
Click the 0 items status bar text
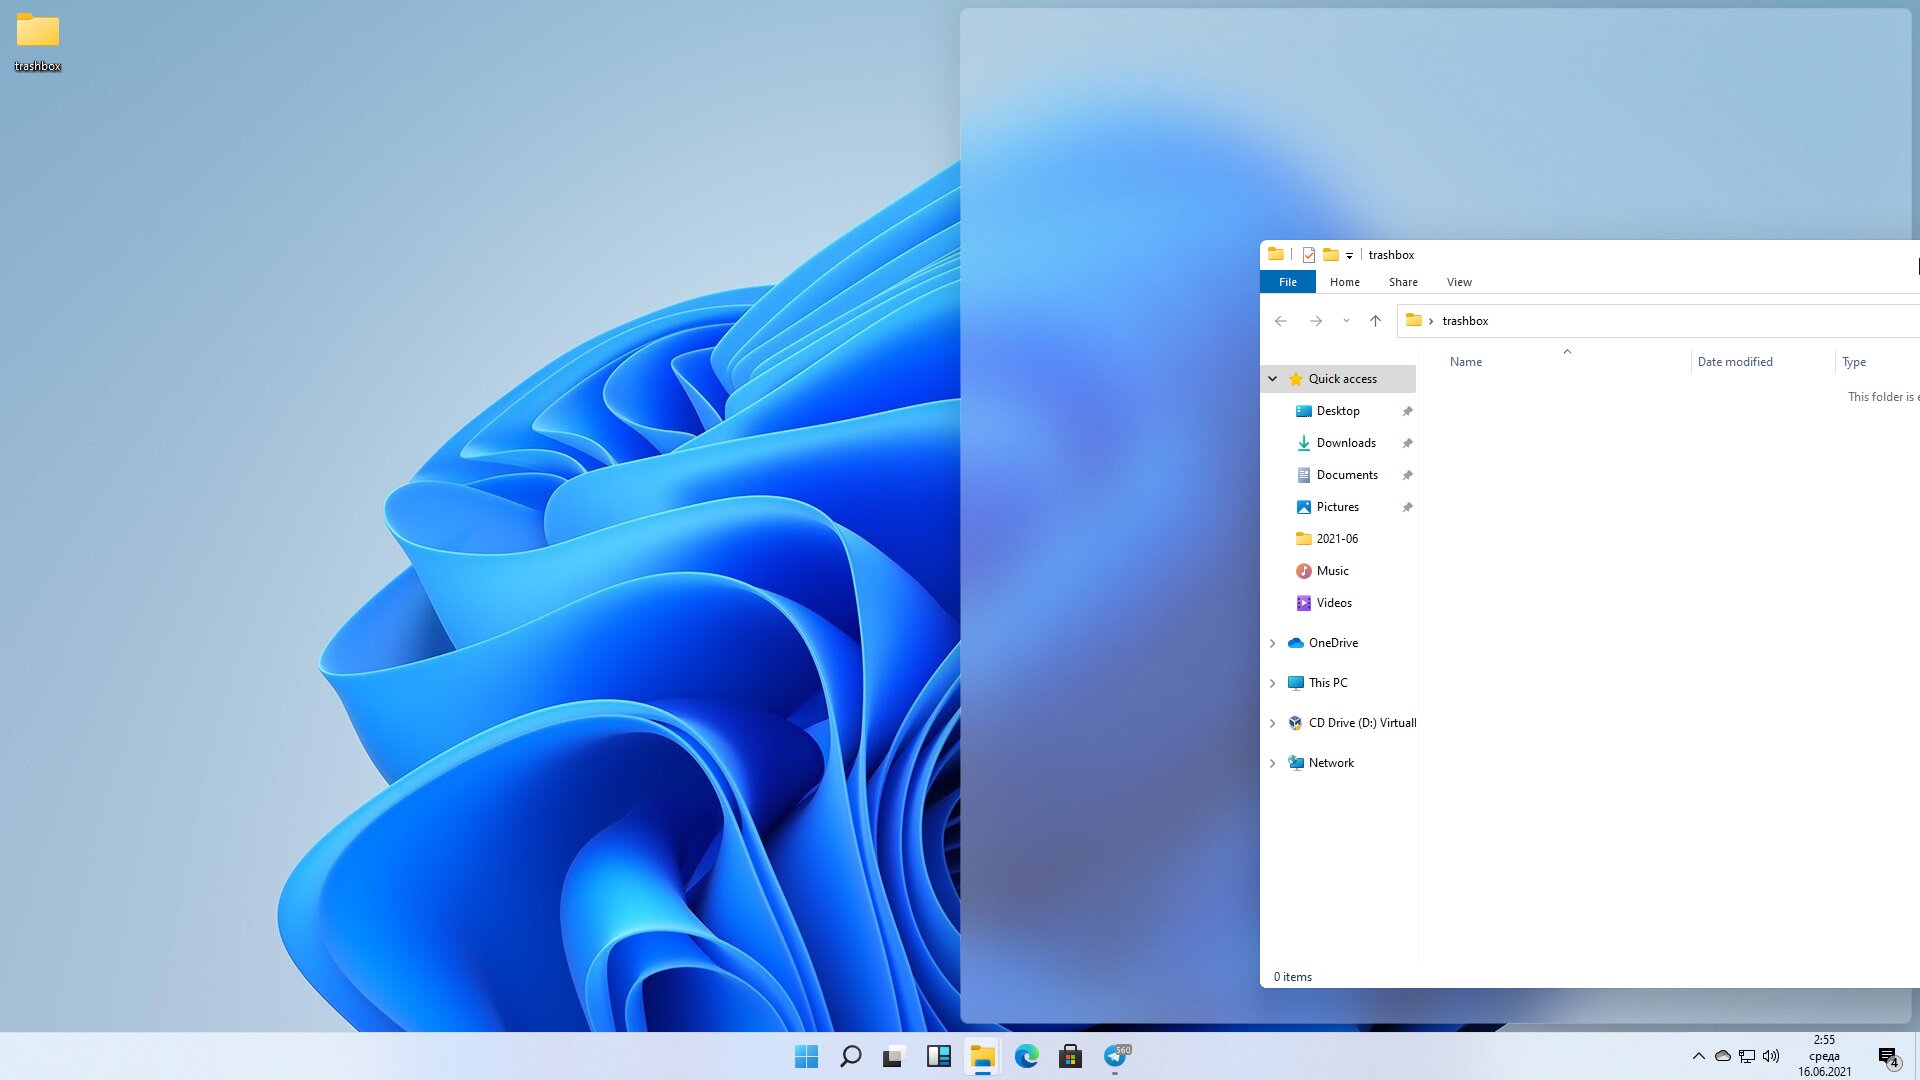[x=1293, y=977]
